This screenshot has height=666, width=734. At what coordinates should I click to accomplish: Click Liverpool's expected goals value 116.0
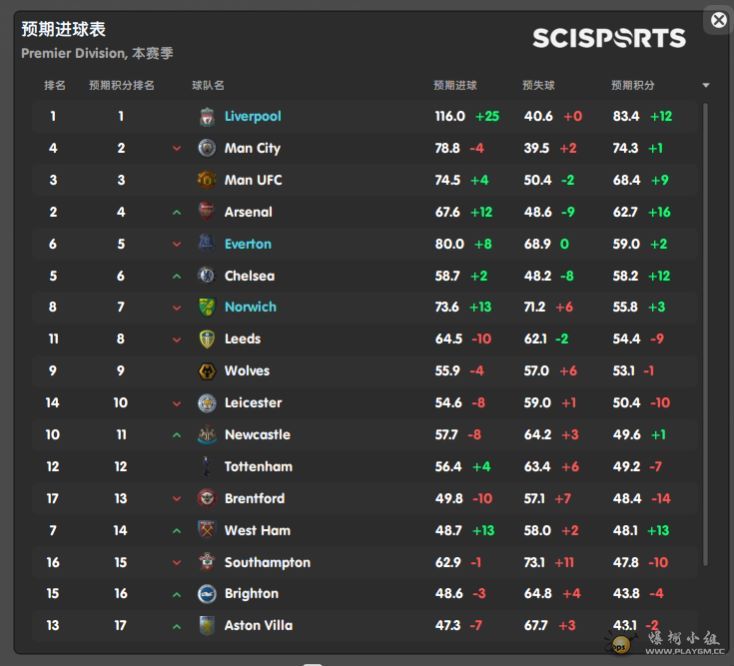[x=450, y=116]
